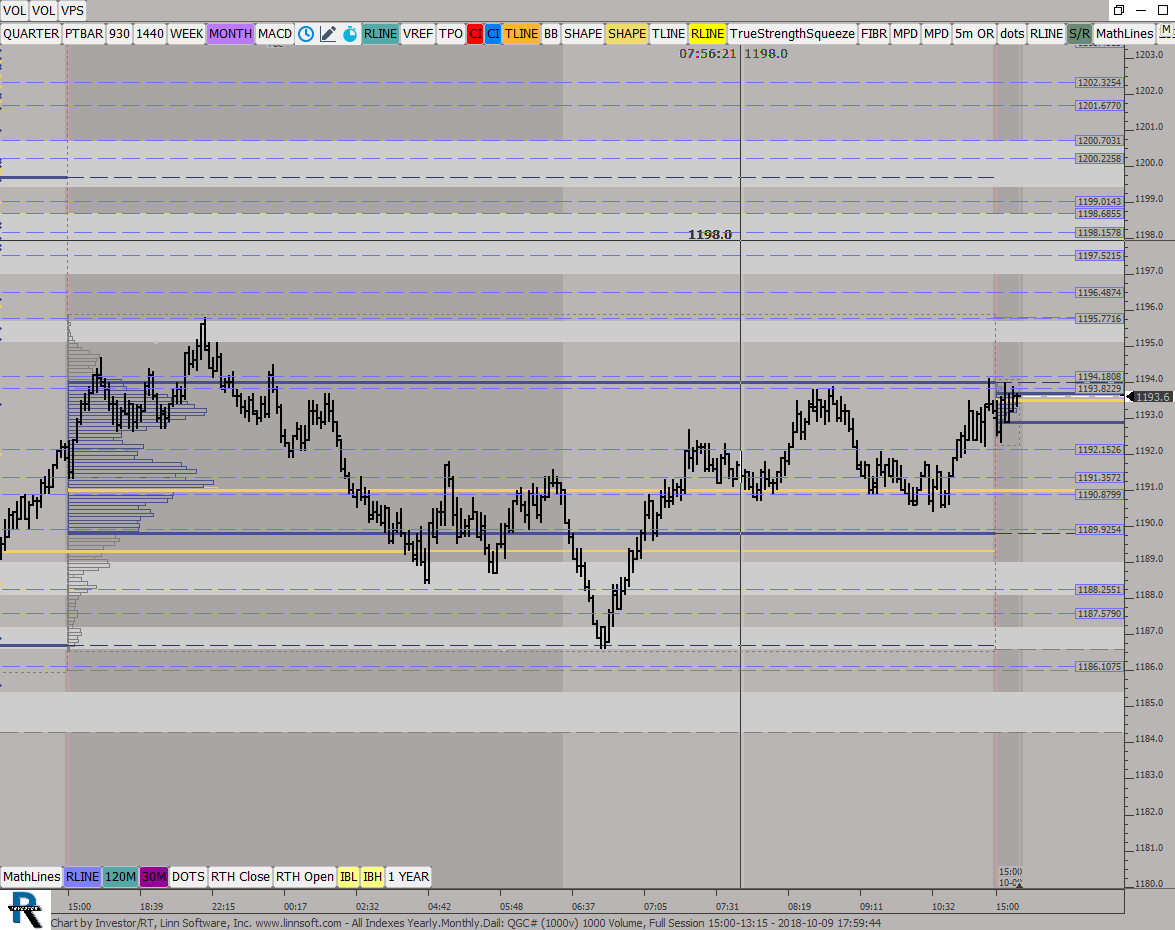Image resolution: width=1175 pixels, height=930 pixels.
Task: Toggle the green S/R button
Action: 1079,34
